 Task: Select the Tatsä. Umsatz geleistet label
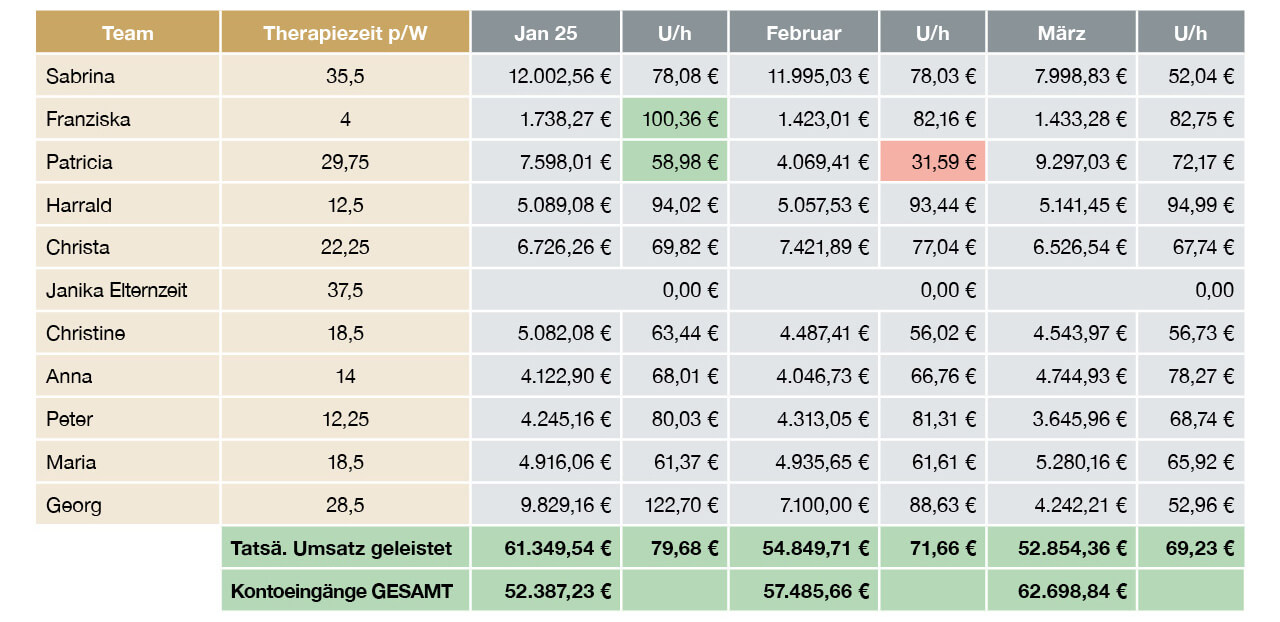pyautogui.click(x=342, y=549)
